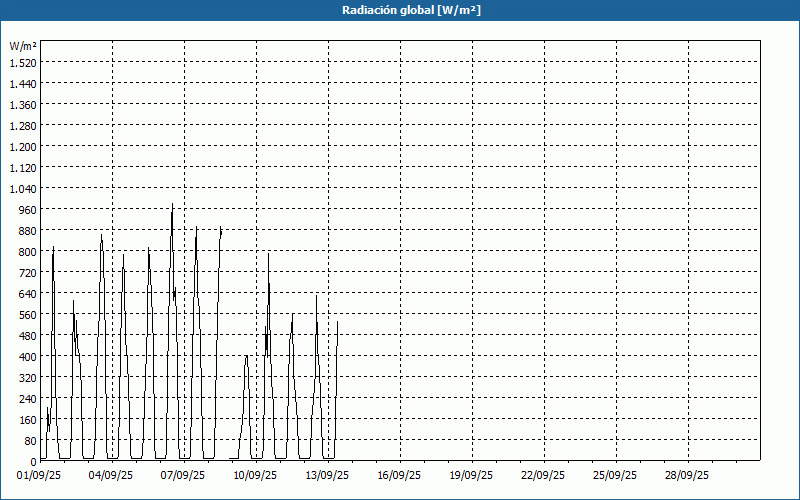
Task: Select the 240 y-axis value
Action: (x=28, y=398)
